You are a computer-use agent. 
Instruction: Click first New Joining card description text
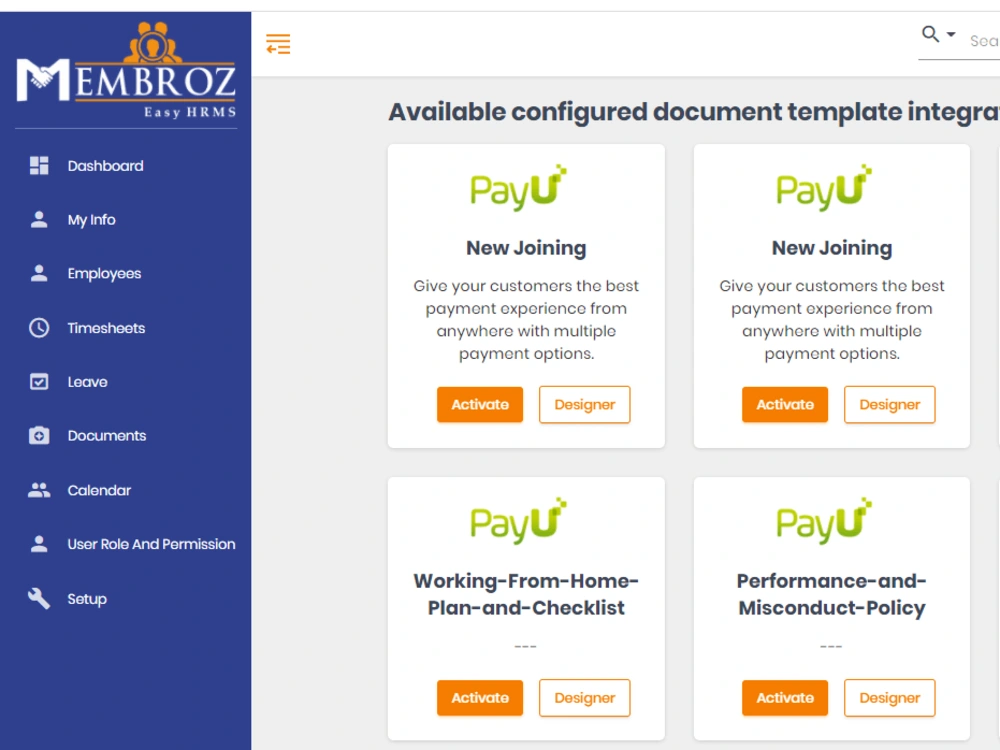(526, 320)
